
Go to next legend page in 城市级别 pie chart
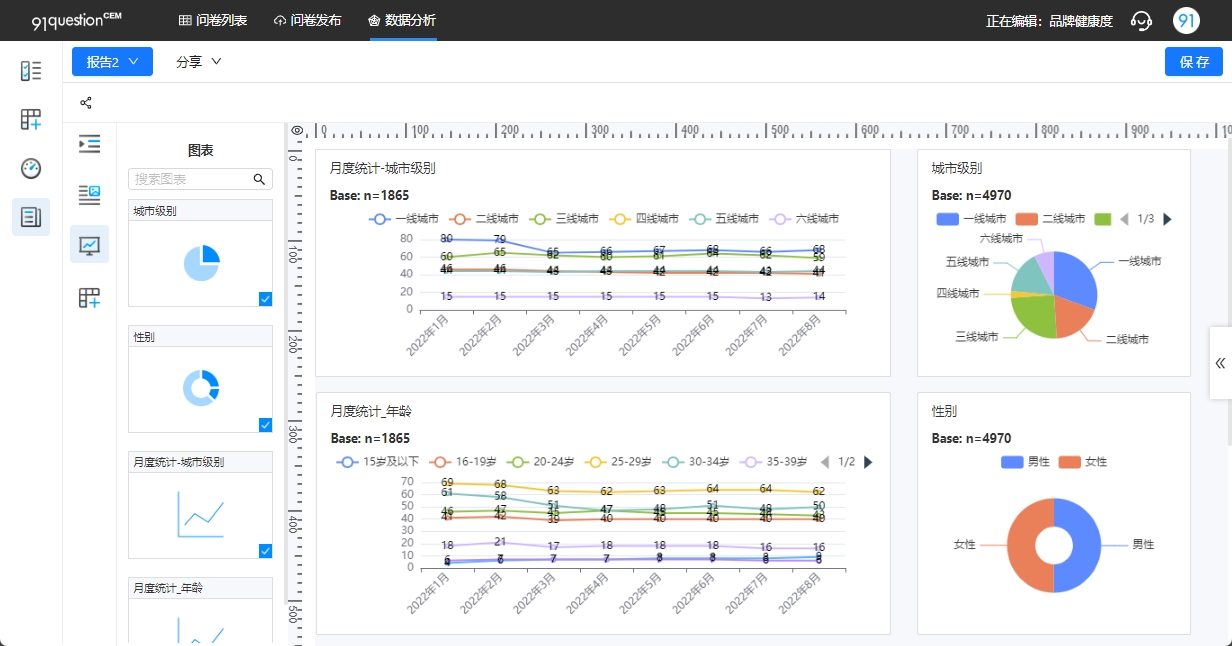tap(1167, 219)
